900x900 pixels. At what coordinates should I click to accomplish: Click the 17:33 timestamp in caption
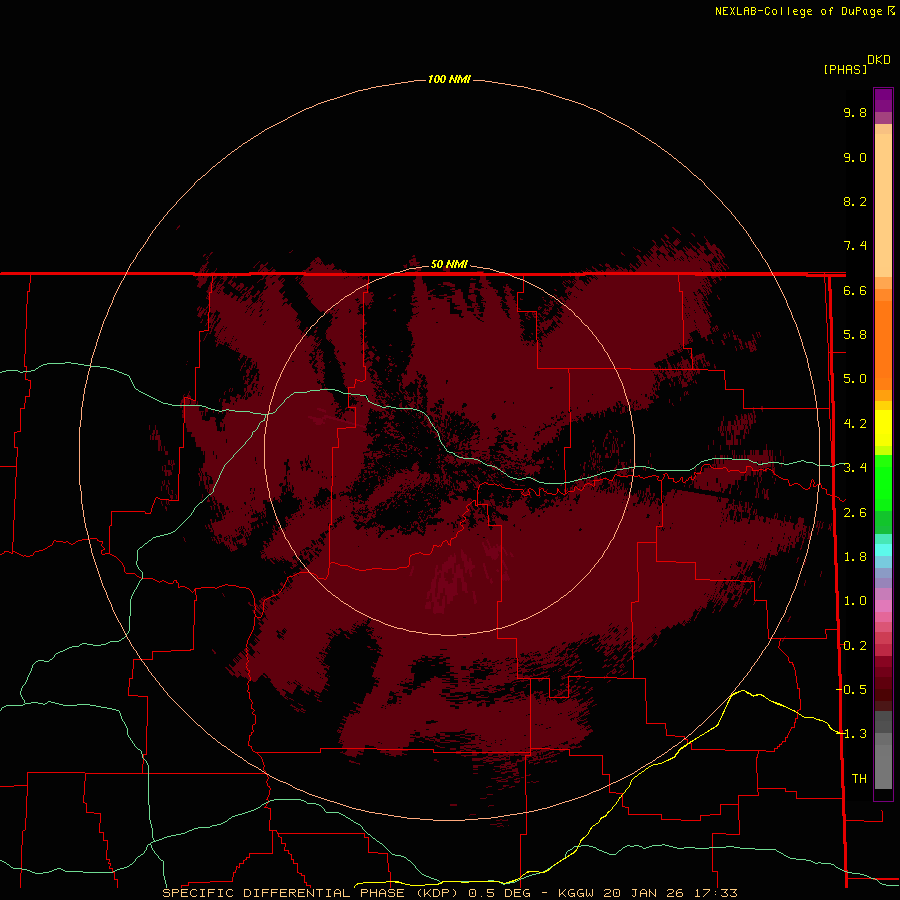[x=717, y=893]
